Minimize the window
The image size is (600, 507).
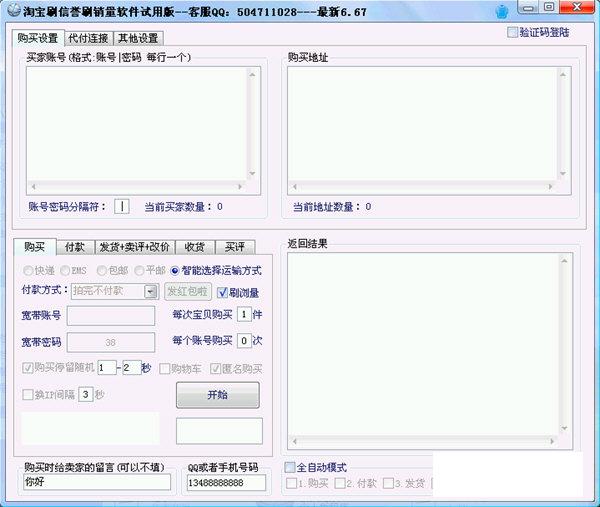[x=529, y=8]
